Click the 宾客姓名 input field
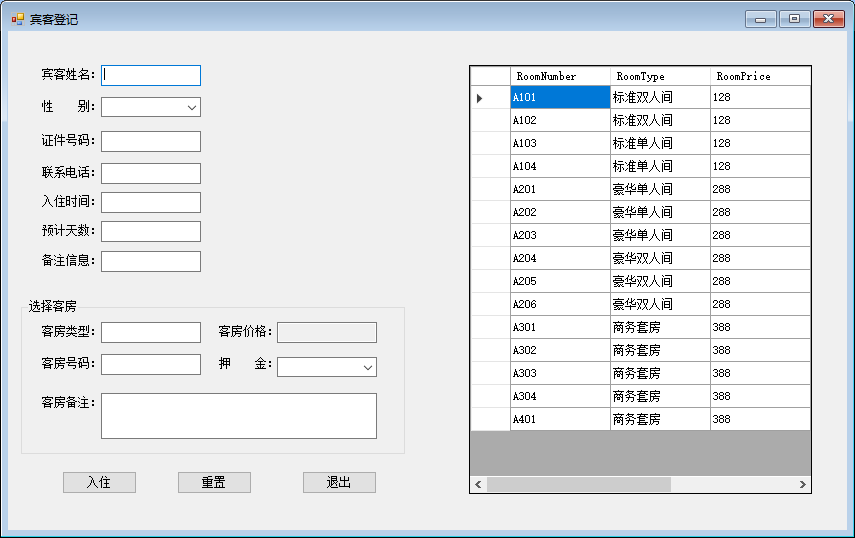Viewport: 855px width, 538px height. [151, 75]
